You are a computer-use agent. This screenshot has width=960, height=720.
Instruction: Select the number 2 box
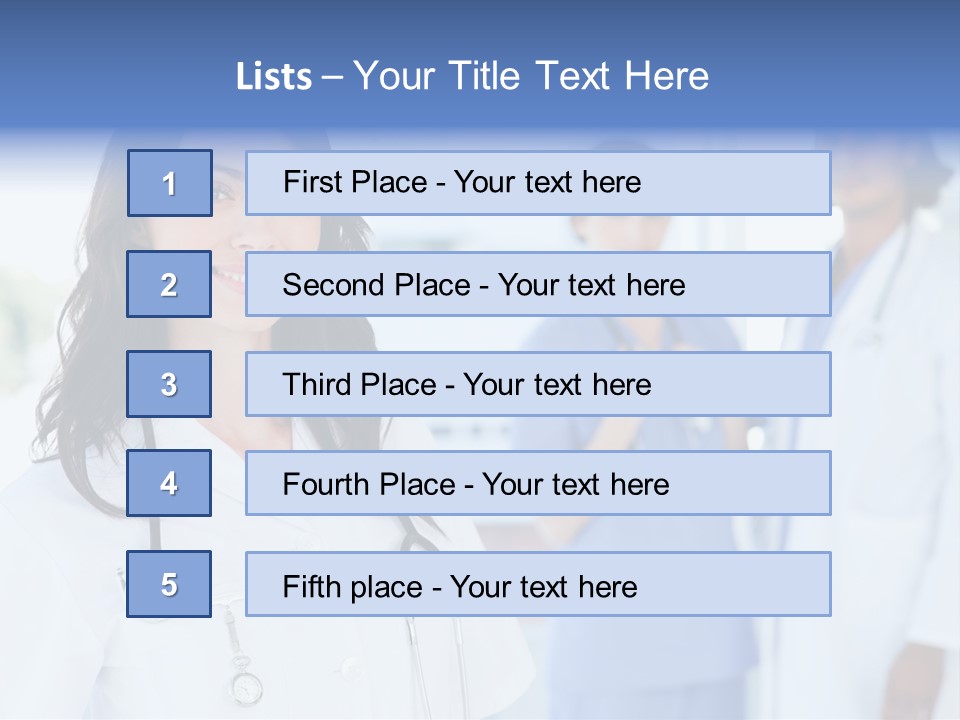click(169, 284)
